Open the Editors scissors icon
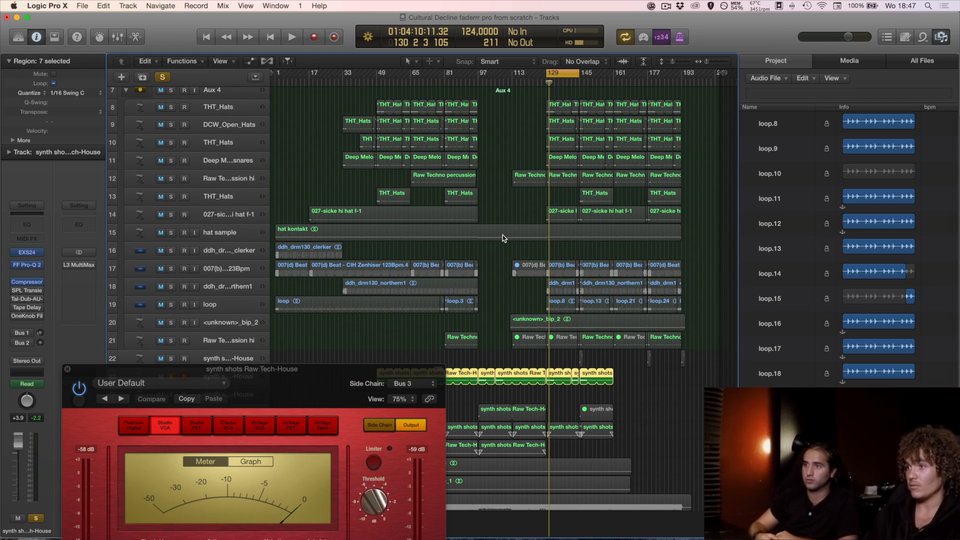This screenshot has width=960, height=540. click(x=136, y=37)
